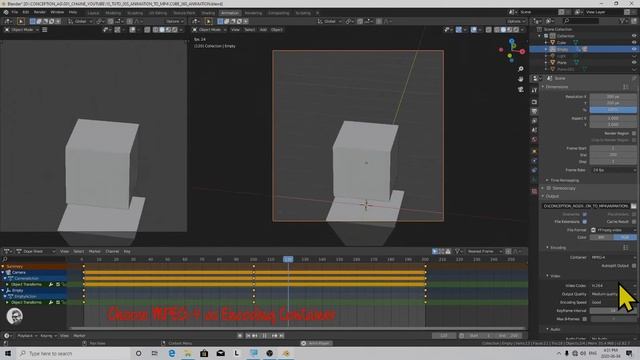640x360 pixels.
Task: Collapse the Encoding panel
Action: click(x=547, y=248)
